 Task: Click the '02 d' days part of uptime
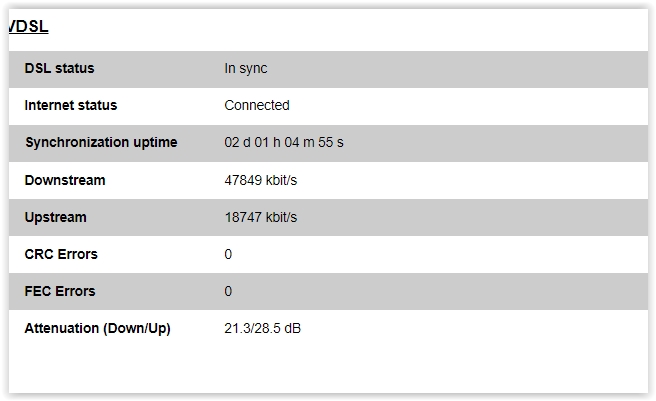235,142
